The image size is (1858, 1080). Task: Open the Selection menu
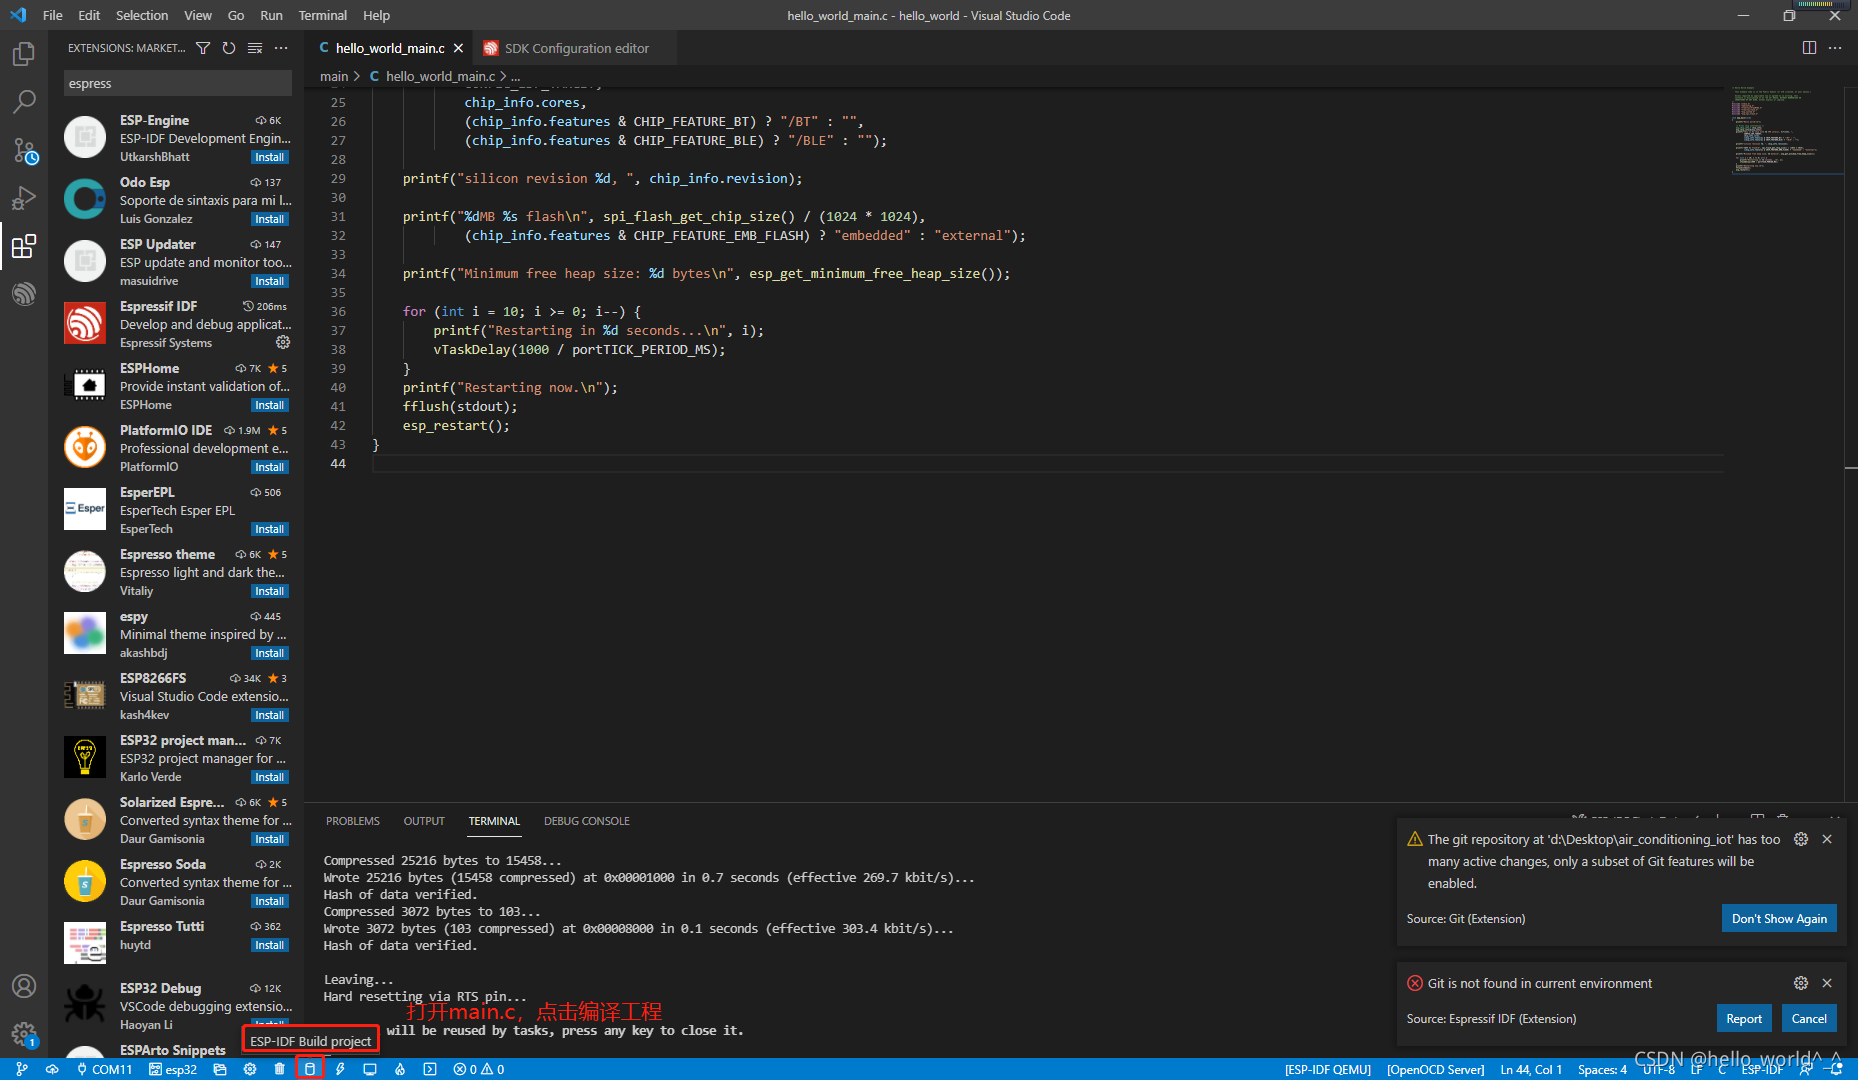[142, 15]
